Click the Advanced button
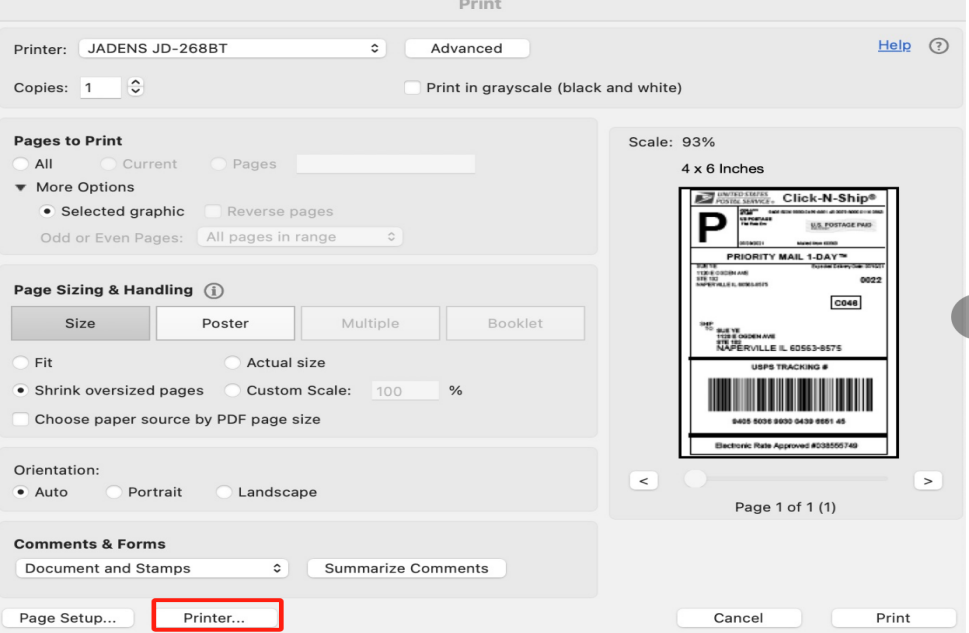This screenshot has width=969, height=633. tap(467, 48)
